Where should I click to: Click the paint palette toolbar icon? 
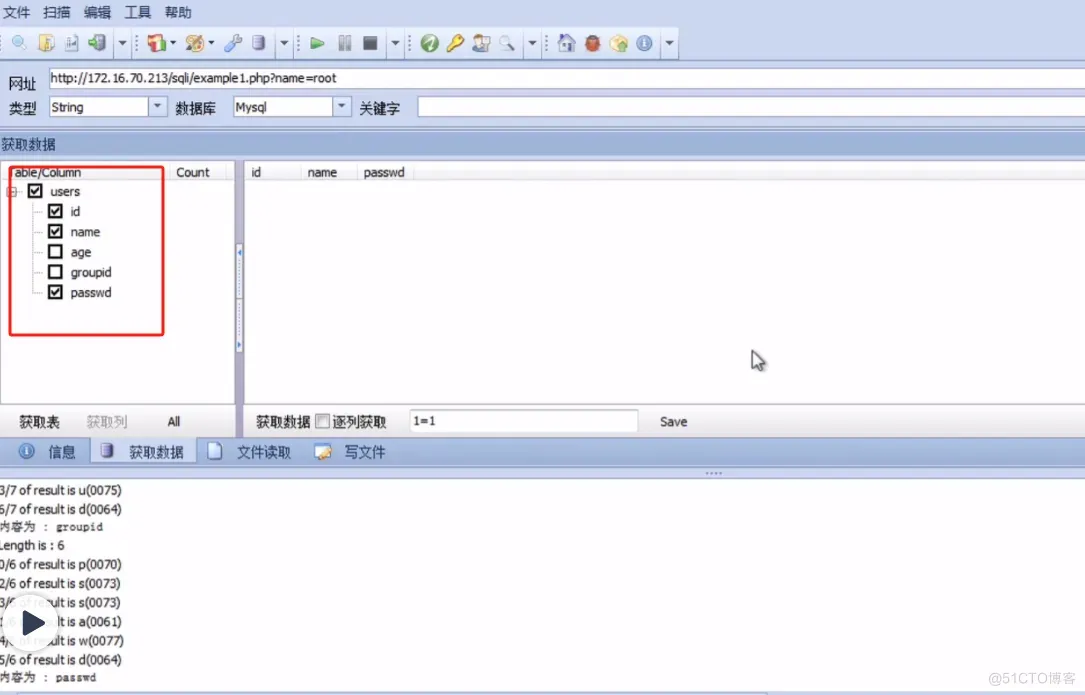pos(195,43)
